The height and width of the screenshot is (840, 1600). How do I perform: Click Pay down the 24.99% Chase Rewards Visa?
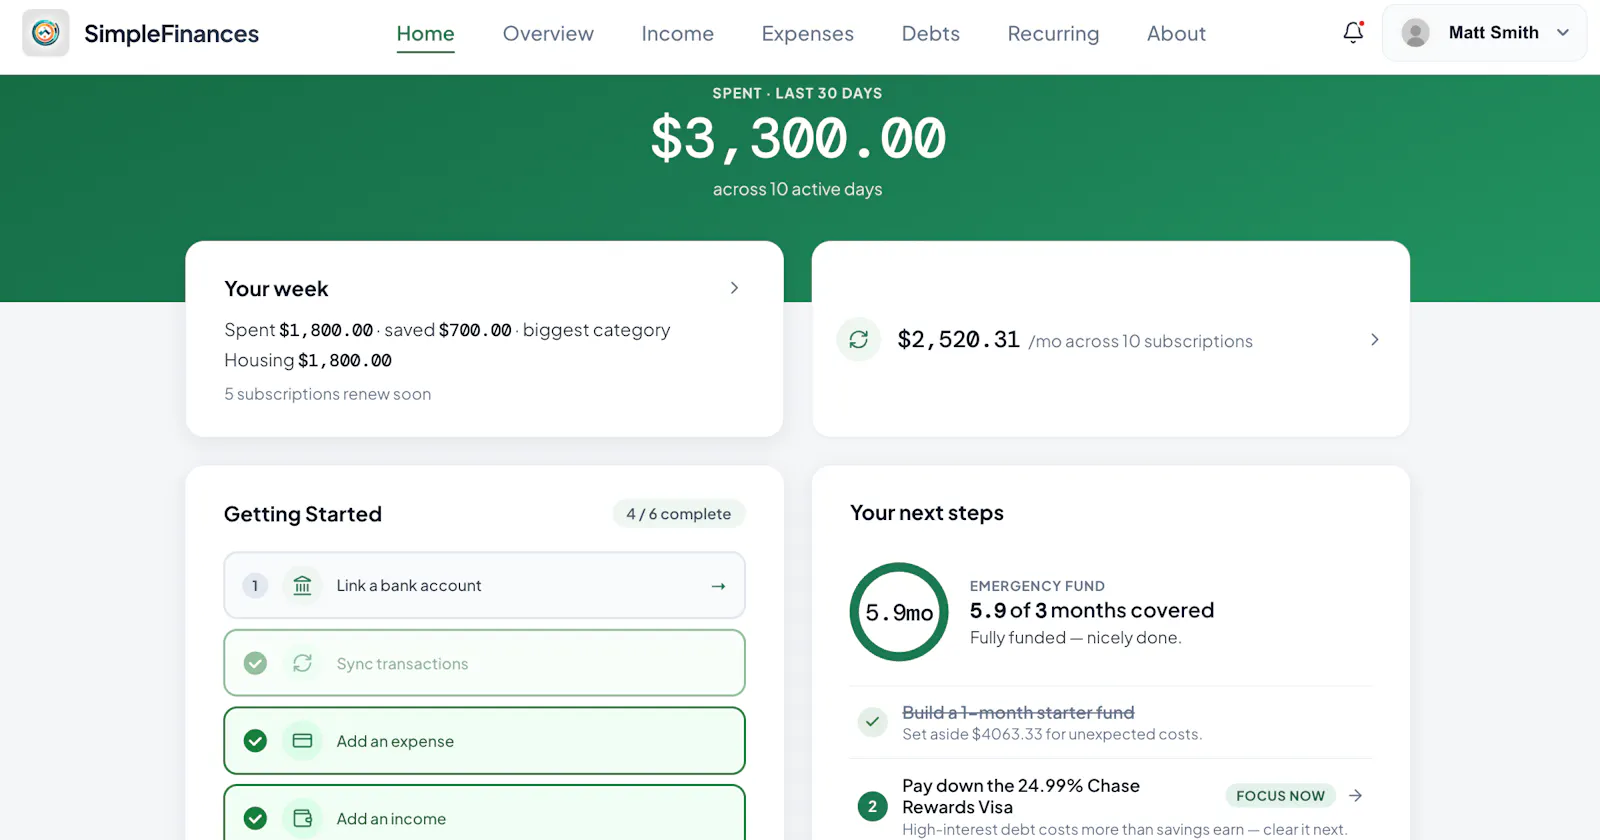pyautogui.click(x=1021, y=796)
